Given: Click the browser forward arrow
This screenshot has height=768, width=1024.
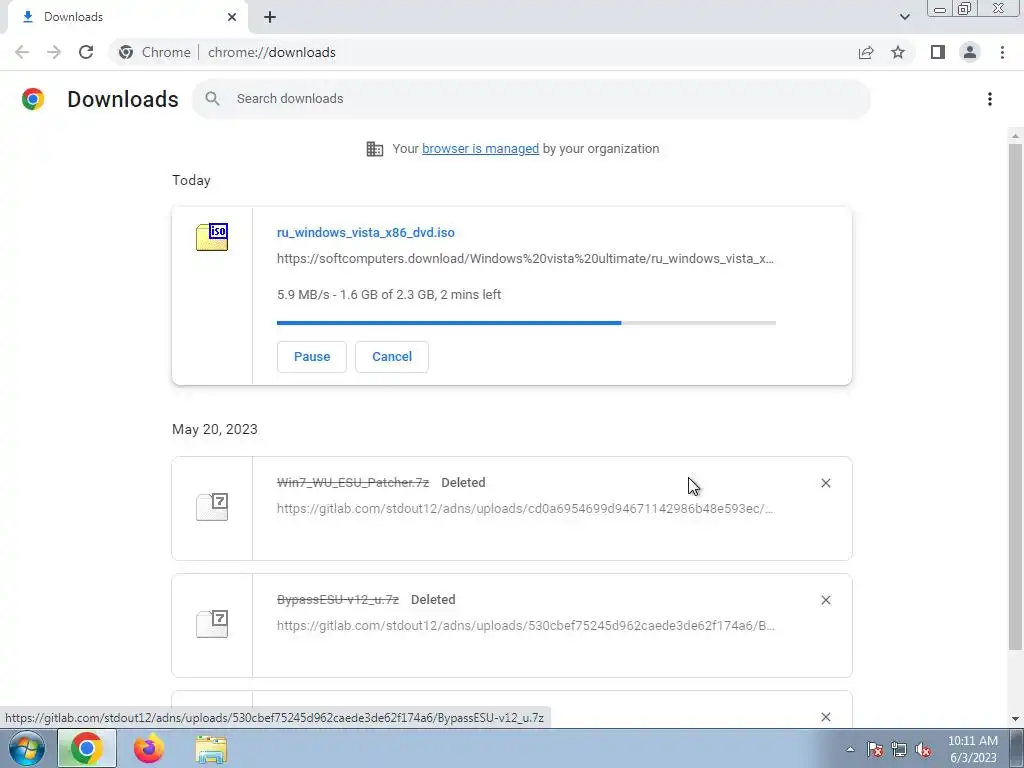Looking at the screenshot, I should click(x=54, y=52).
